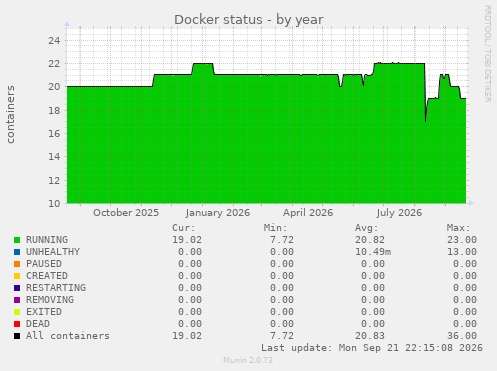Click the black All containers legend swatch
This screenshot has width=497, height=371.
click(x=17, y=336)
